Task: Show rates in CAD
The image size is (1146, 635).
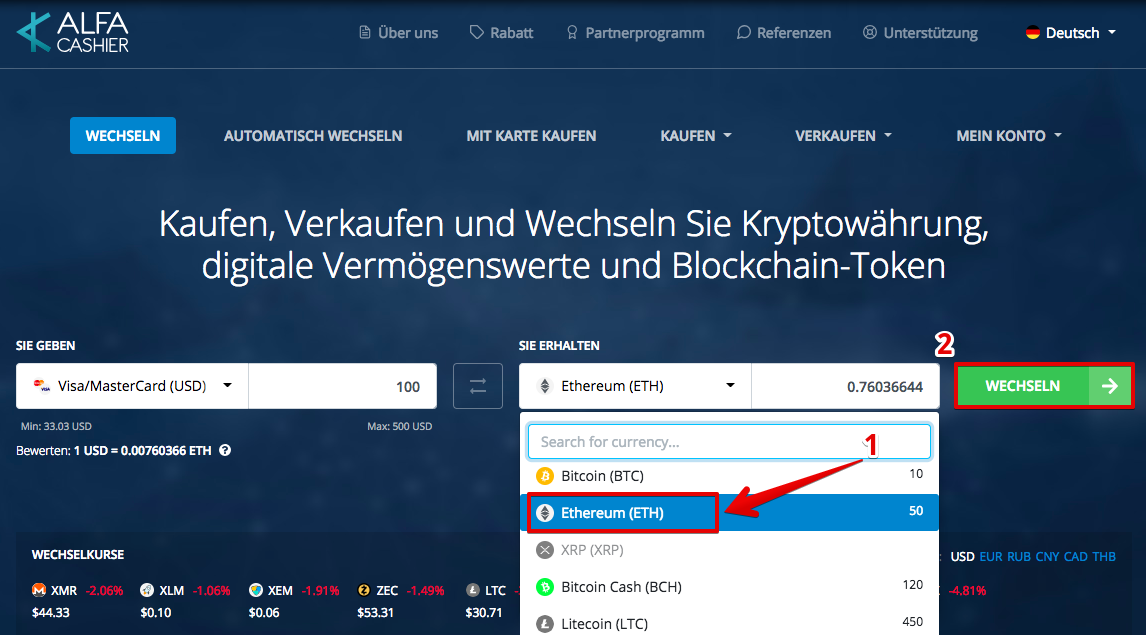Action: click(x=1075, y=556)
